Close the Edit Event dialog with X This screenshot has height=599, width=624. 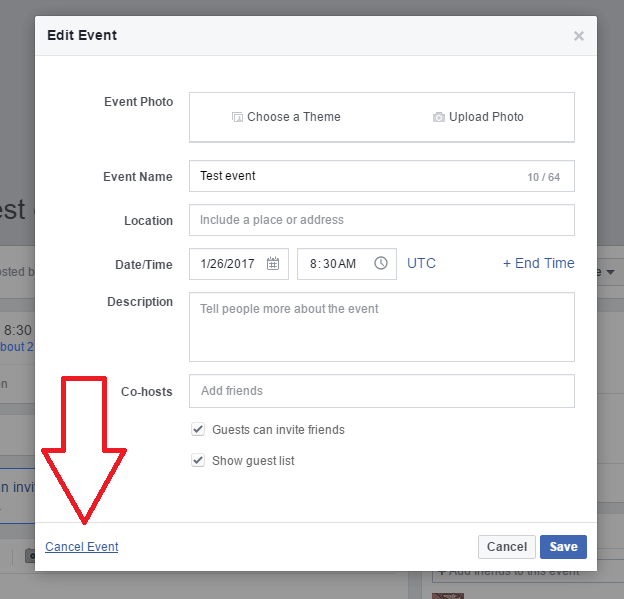578,36
